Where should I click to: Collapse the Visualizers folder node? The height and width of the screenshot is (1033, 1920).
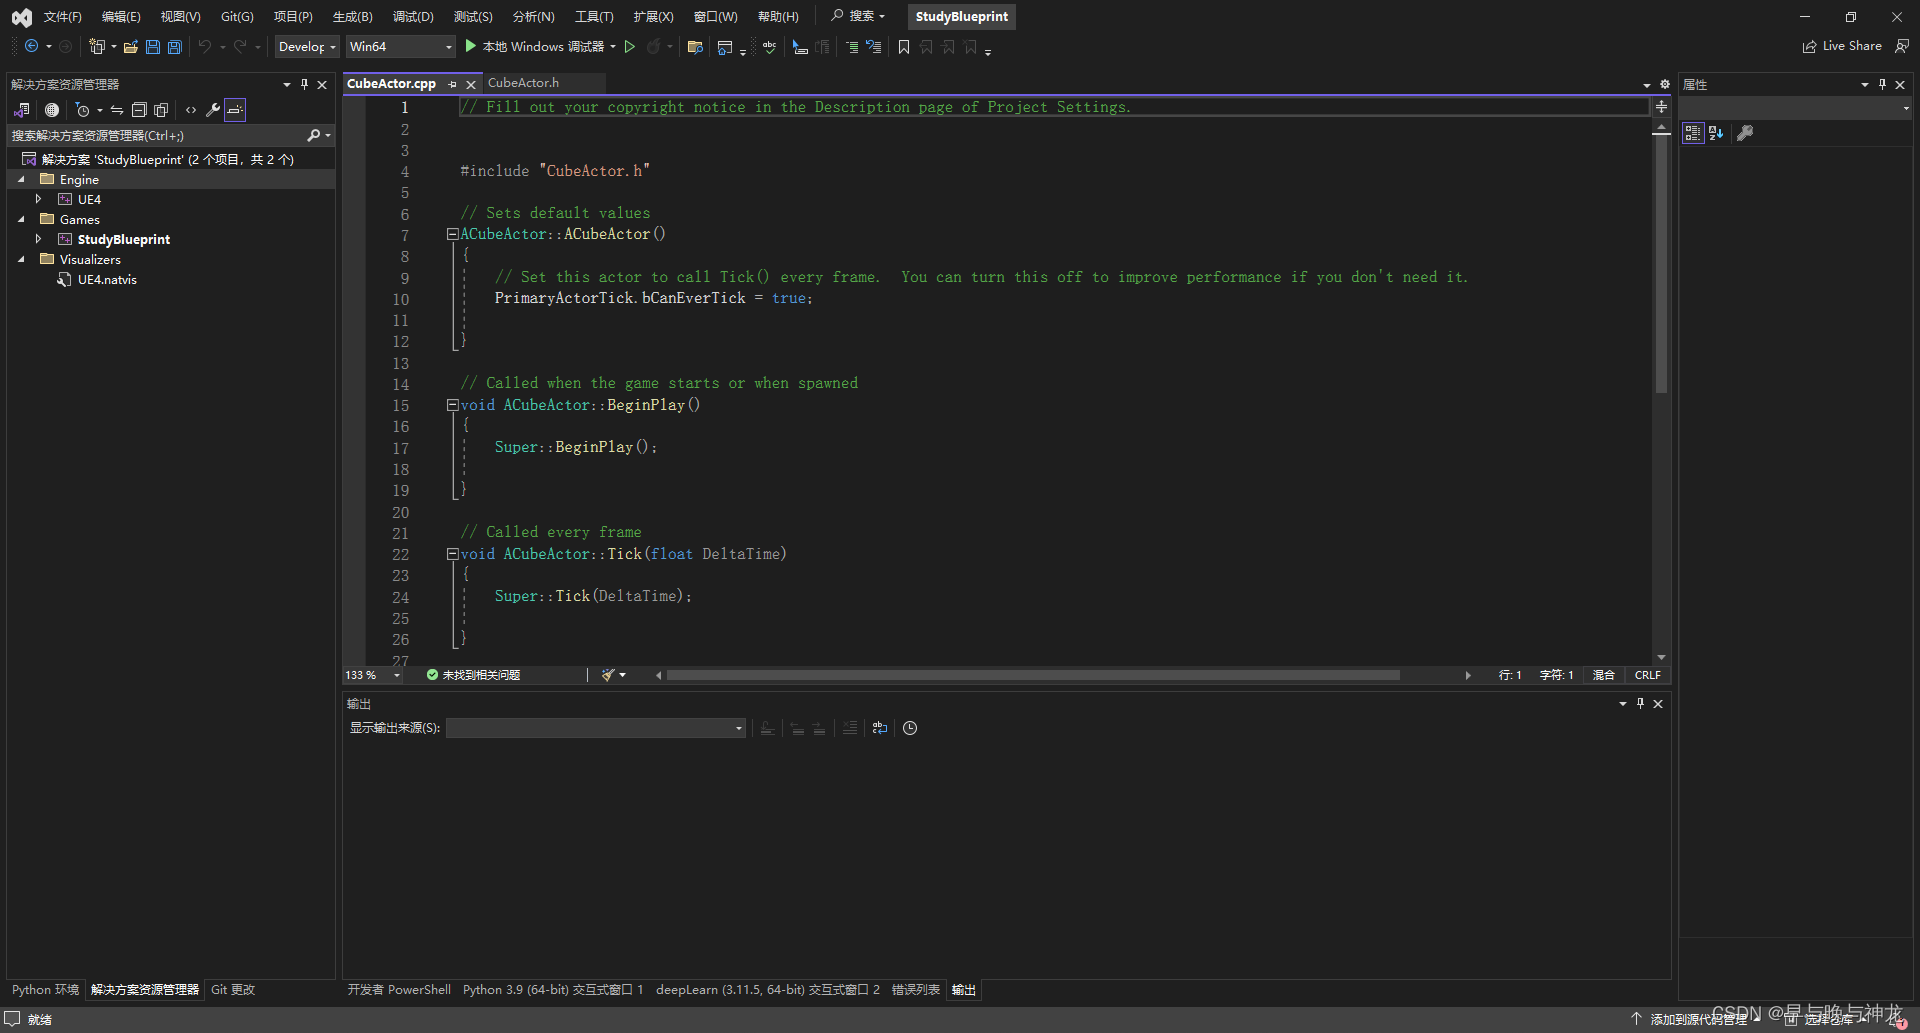pyautogui.click(x=21, y=260)
